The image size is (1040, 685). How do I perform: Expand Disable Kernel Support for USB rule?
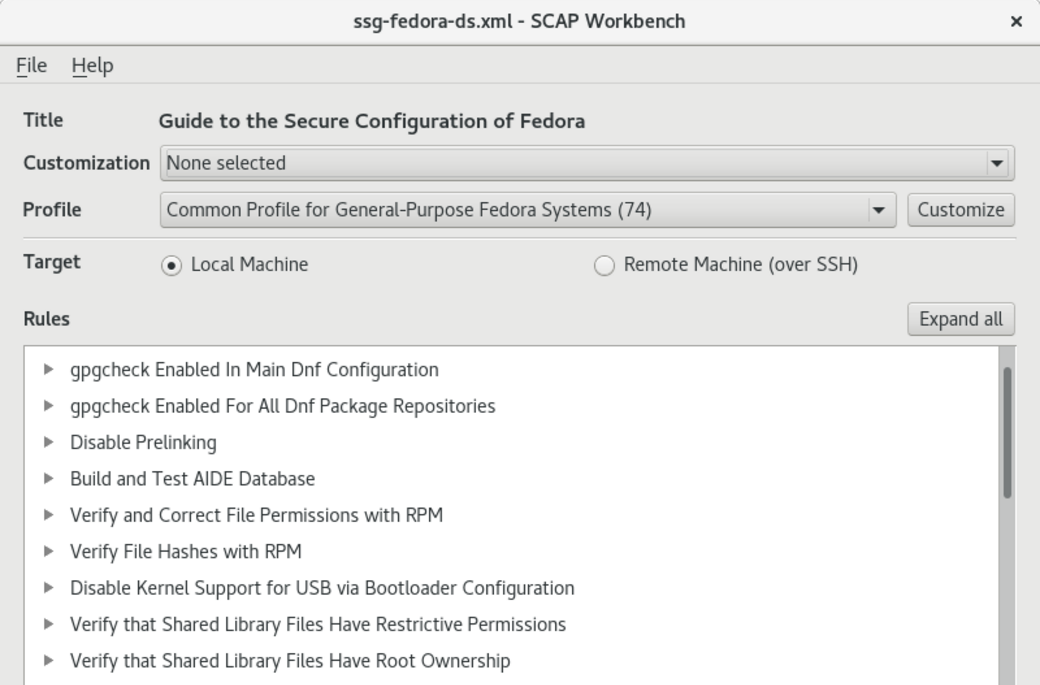click(48, 588)
